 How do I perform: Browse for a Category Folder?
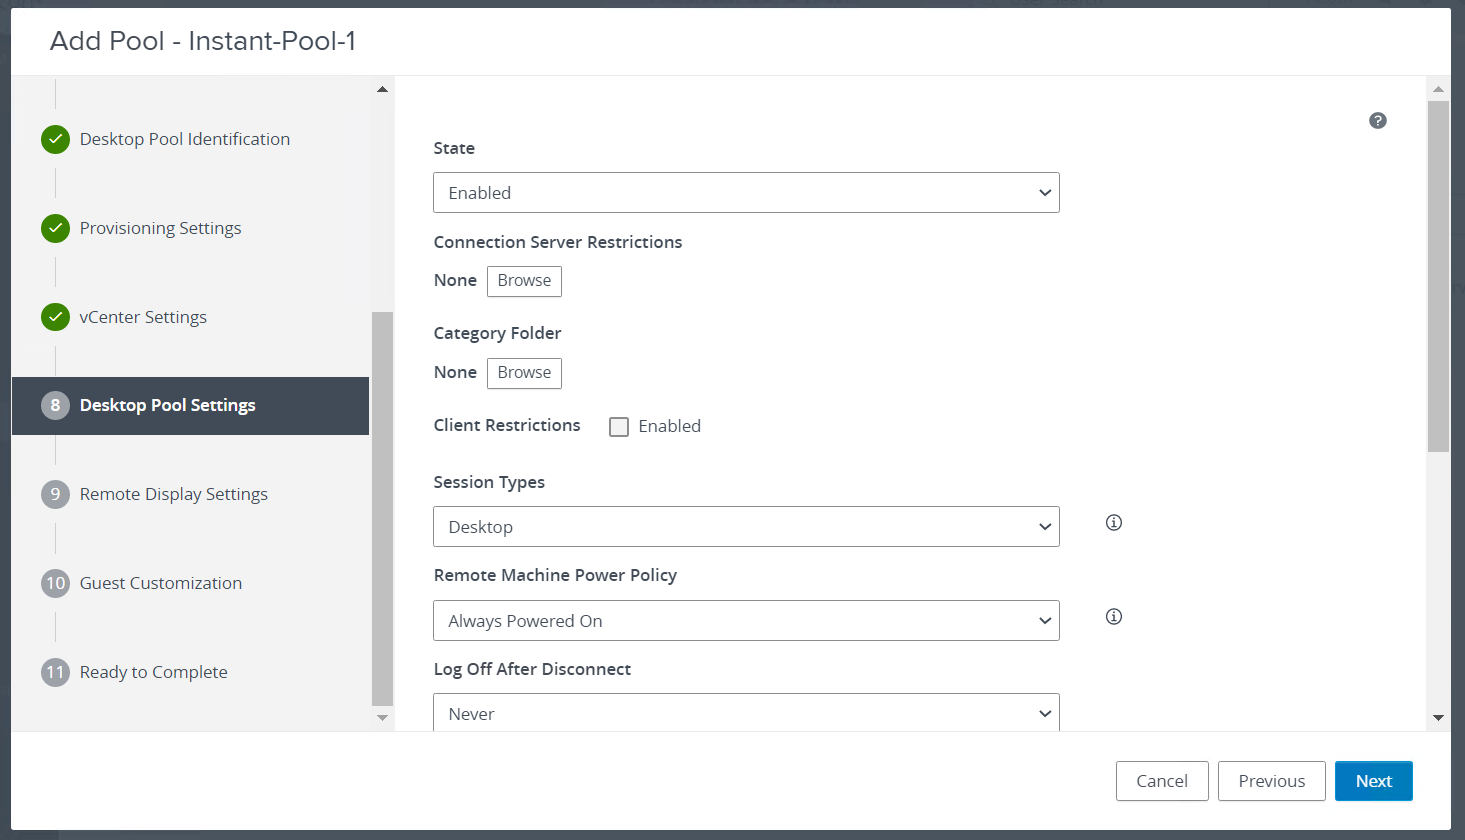pyautogui.click(x=524, y=373)
